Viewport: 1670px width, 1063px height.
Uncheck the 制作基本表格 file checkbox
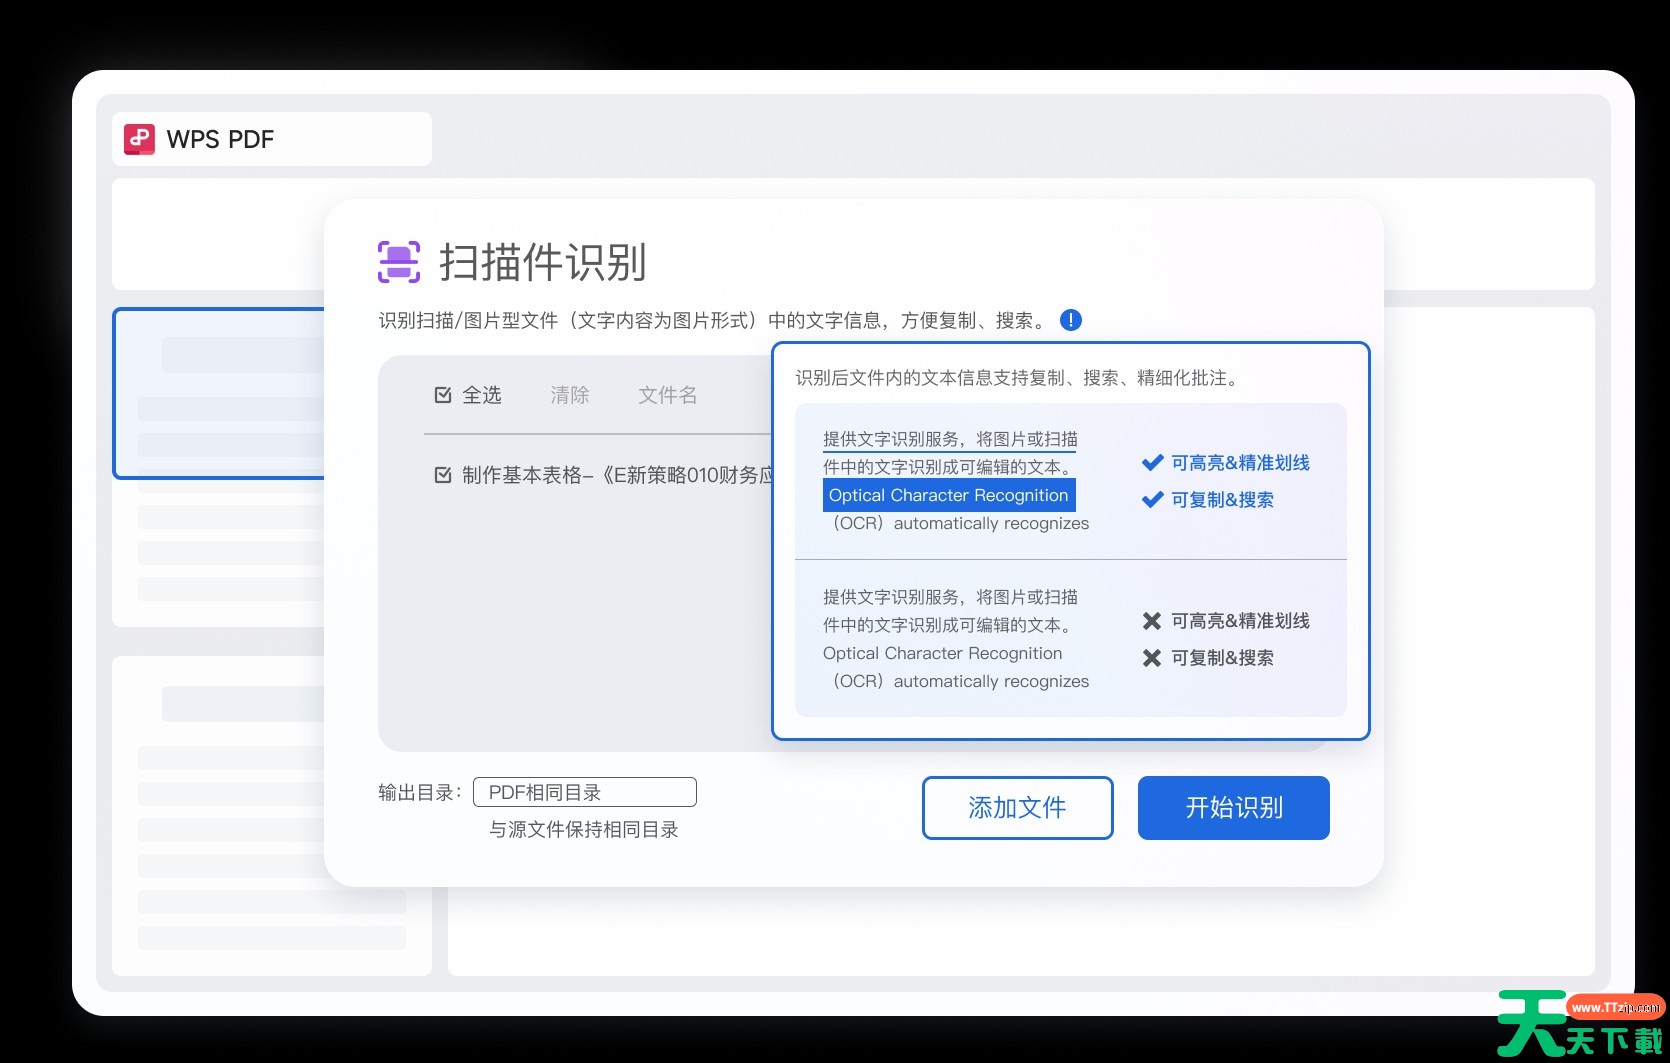[x=443, y=475]
